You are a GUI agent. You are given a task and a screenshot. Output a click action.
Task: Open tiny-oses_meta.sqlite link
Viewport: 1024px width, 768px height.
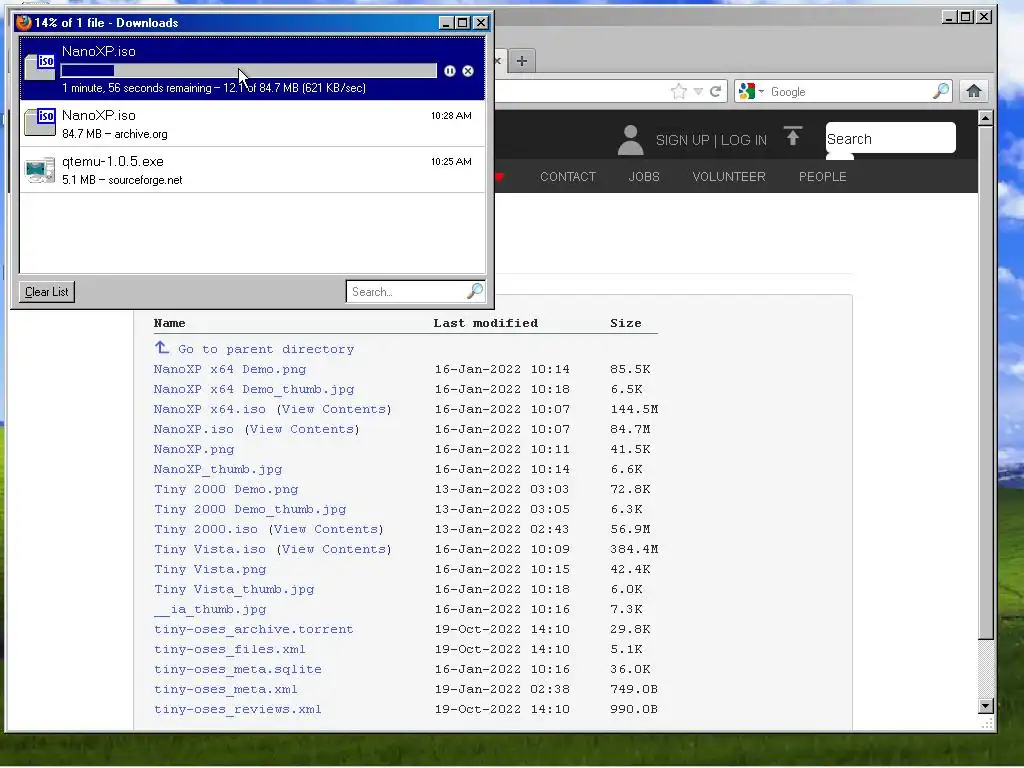coord(238,669)
